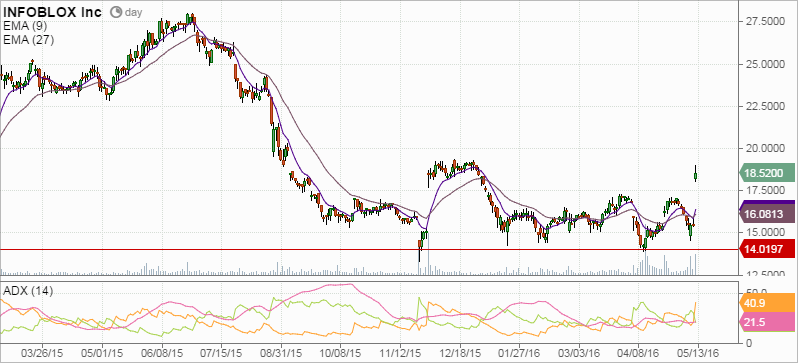This screenshot has width=798, height=363.
Task: Click the 06/08/15 date label
Action: (162, 352)
